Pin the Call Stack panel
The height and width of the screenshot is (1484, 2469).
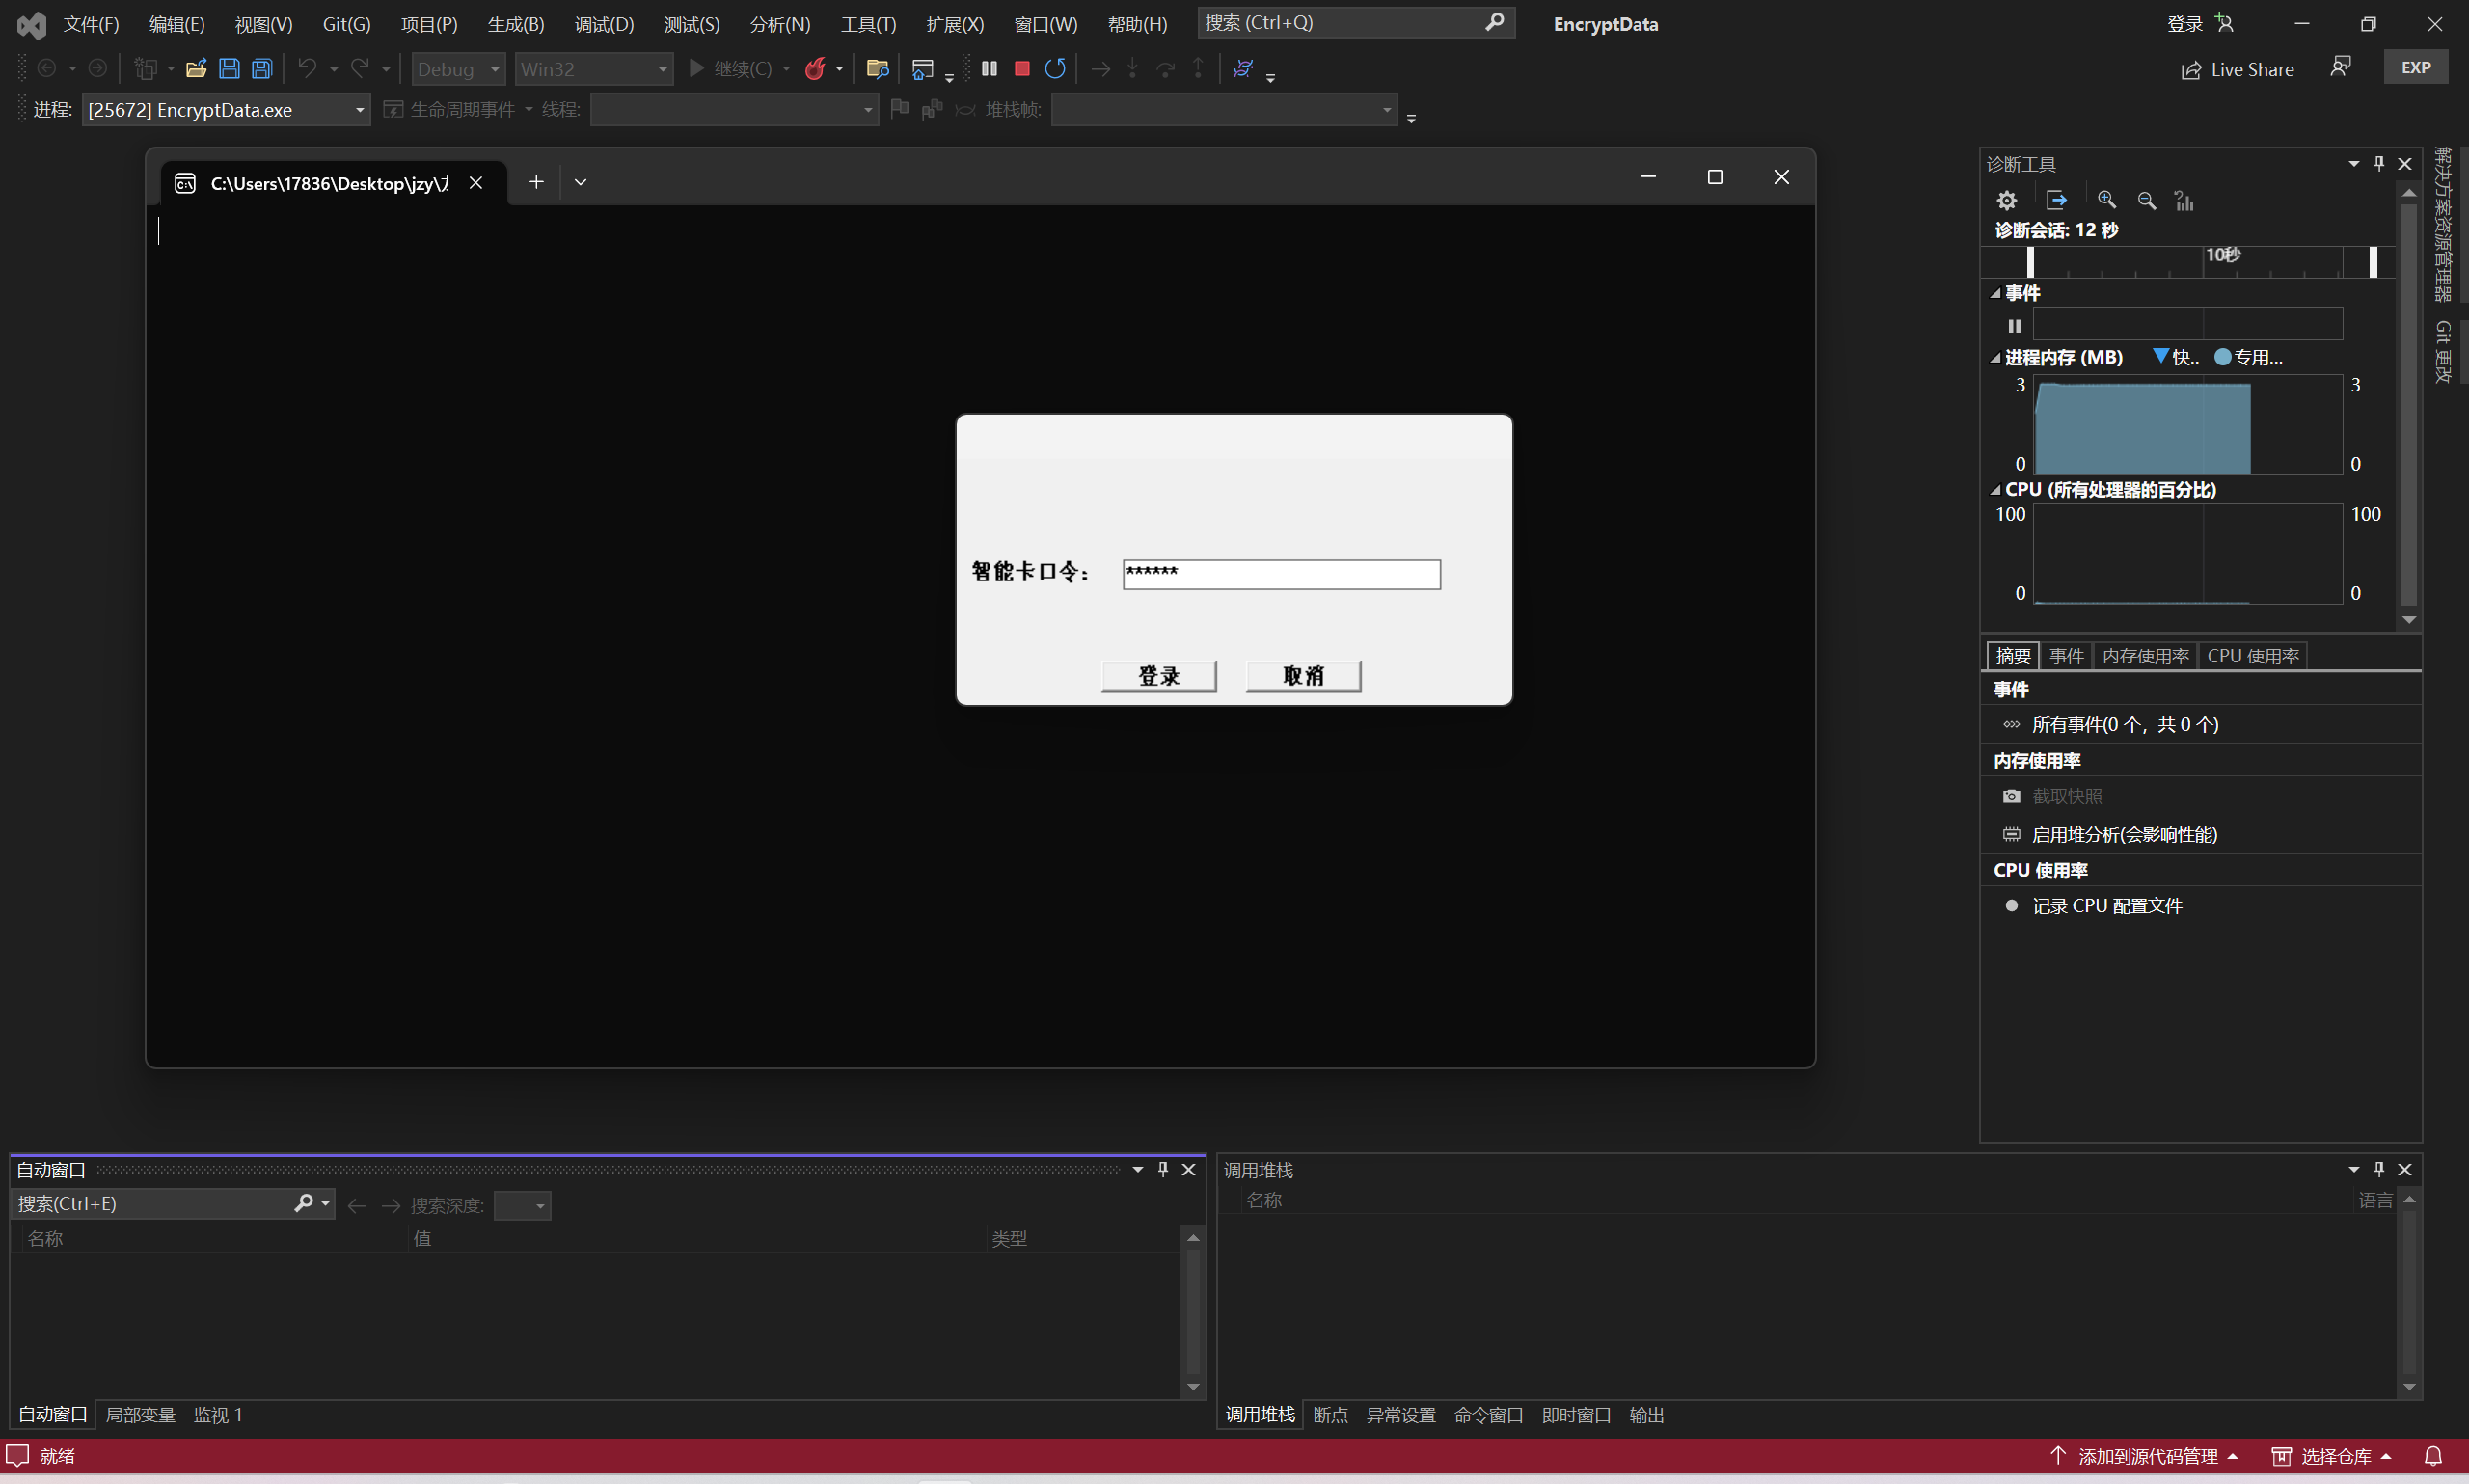click(x=2379, y=1169)
